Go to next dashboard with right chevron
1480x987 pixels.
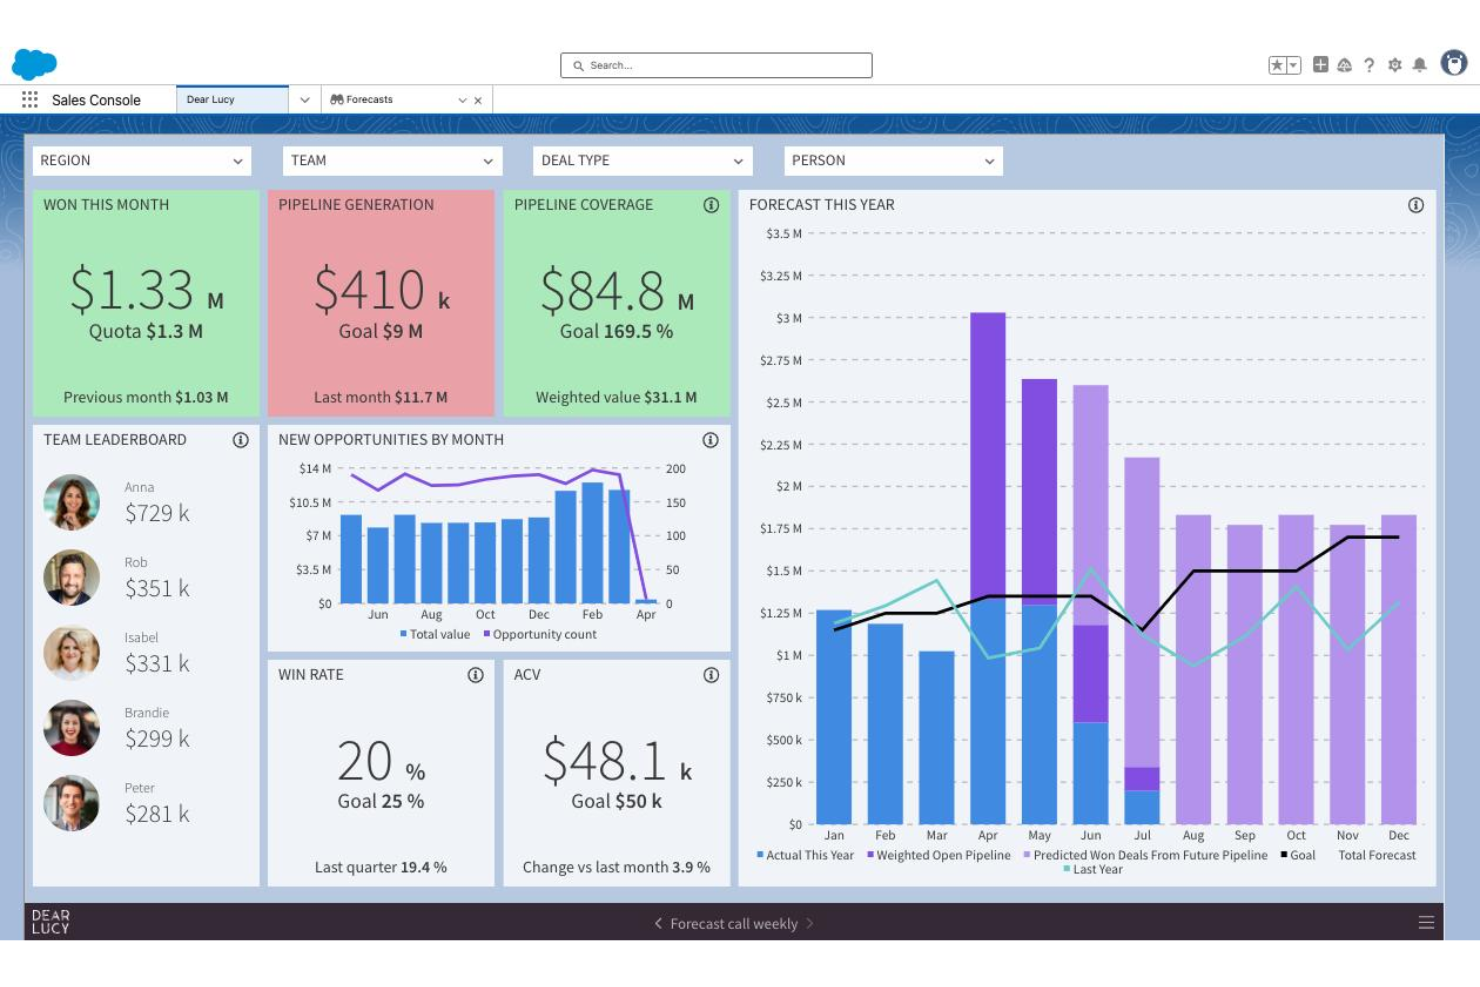809,923
